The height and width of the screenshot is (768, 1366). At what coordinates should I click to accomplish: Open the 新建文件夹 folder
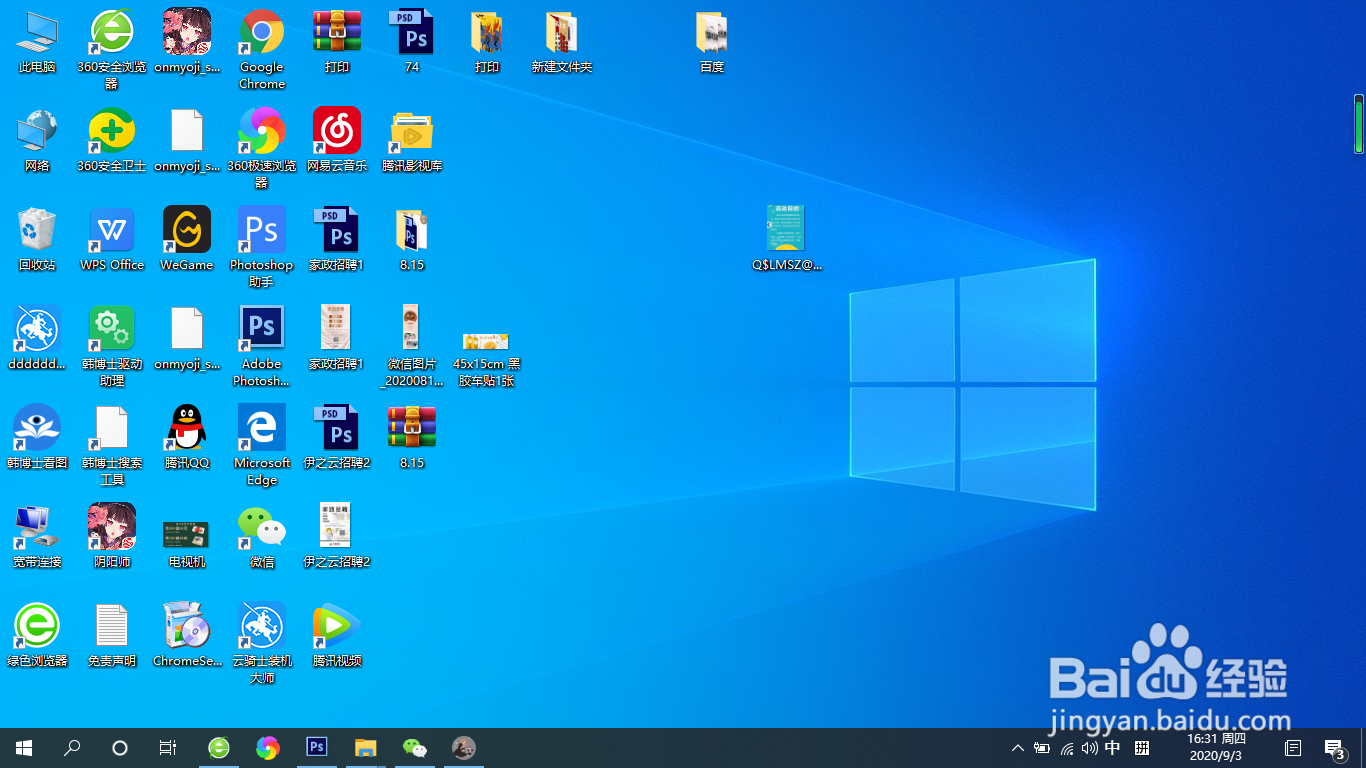pos(562,42)
